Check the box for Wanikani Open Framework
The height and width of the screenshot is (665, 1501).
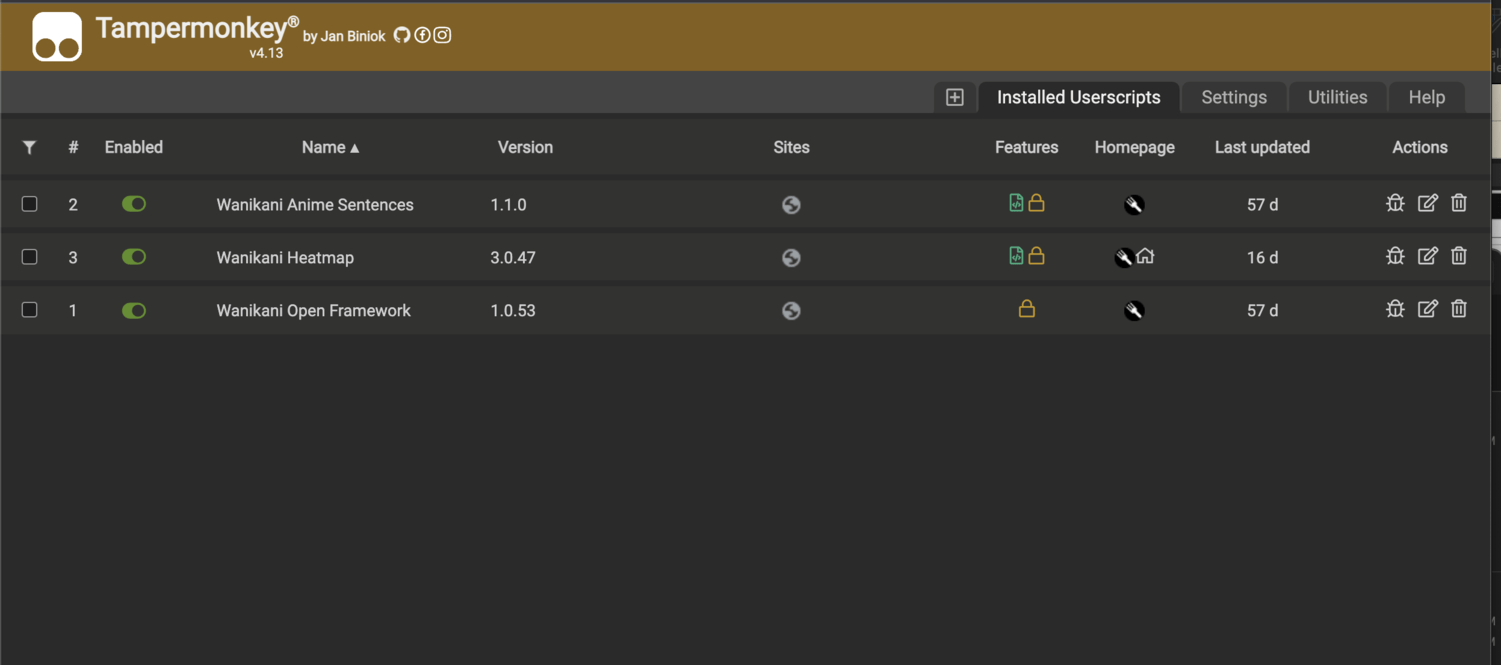point(30,310)
